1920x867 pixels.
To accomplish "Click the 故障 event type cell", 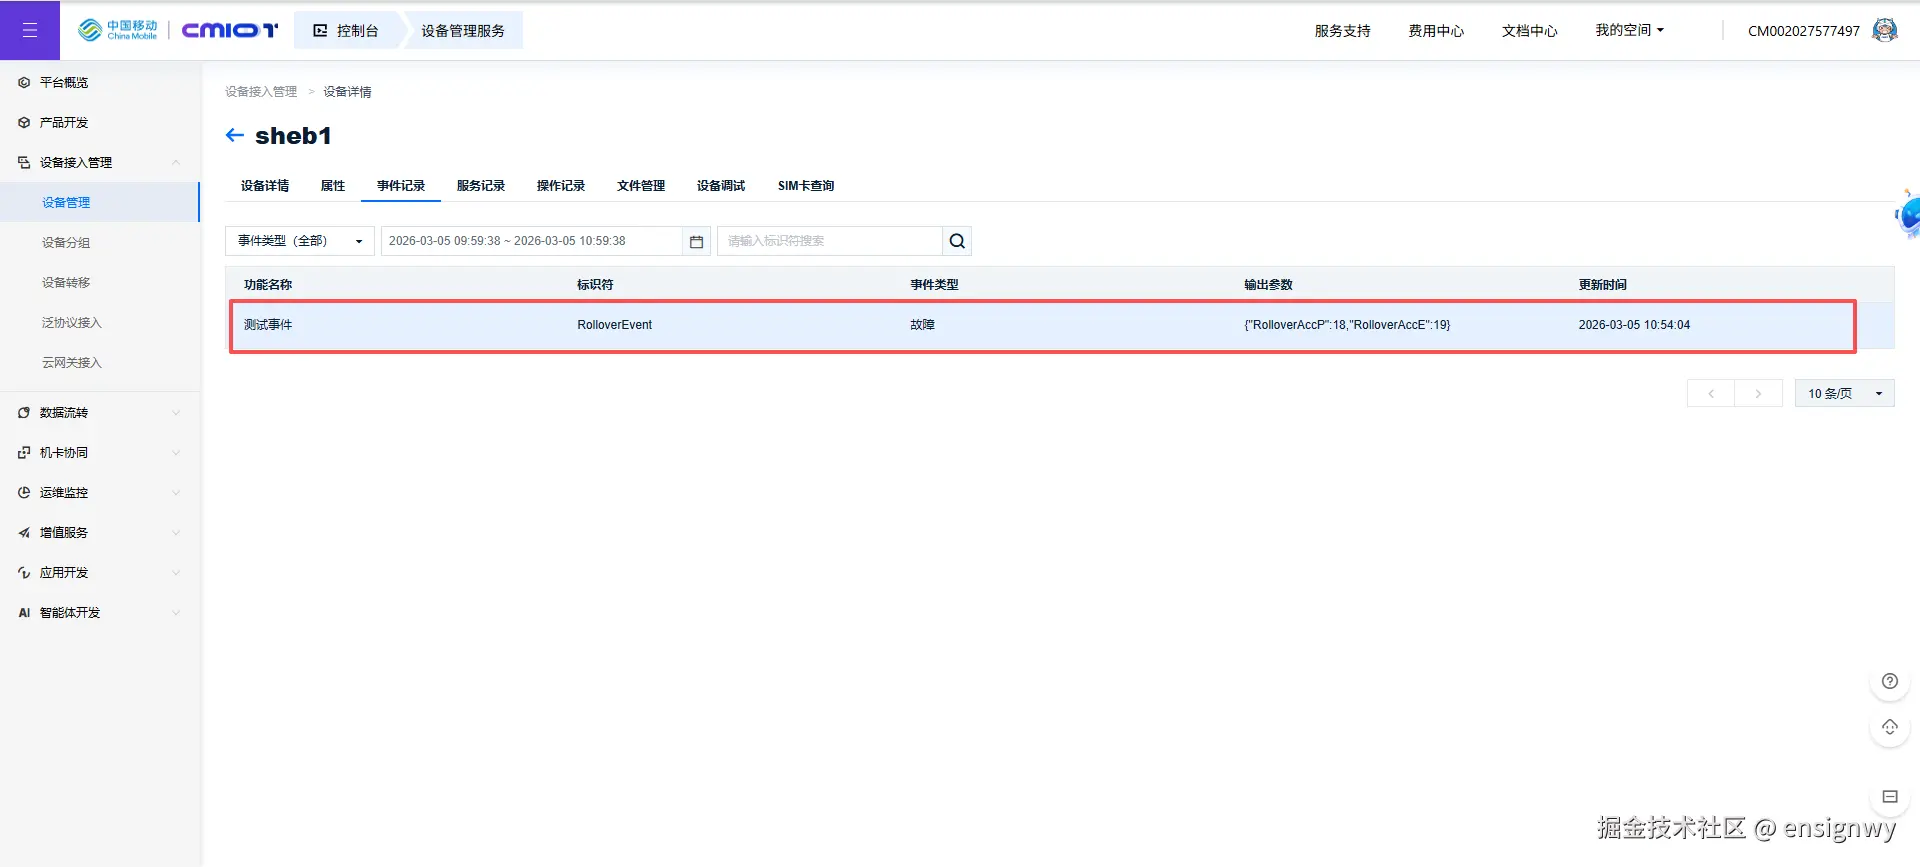I will (922, 325).
